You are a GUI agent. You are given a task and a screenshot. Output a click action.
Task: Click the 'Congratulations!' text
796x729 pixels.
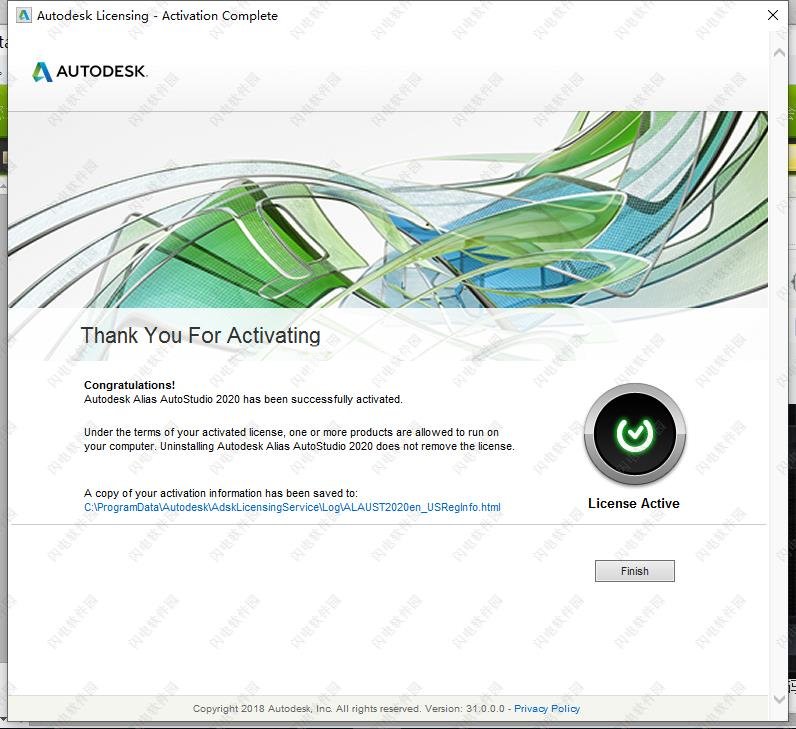click(x=129, y=385)
